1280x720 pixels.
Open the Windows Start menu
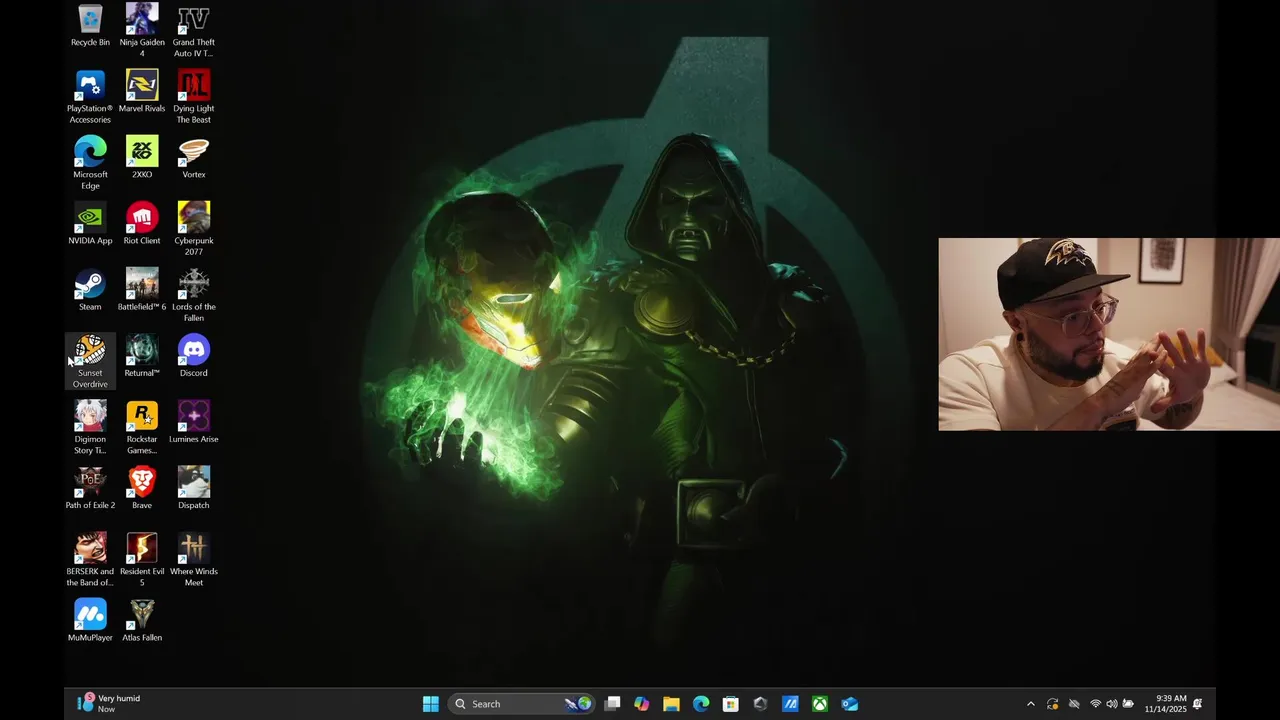point(431,704)
